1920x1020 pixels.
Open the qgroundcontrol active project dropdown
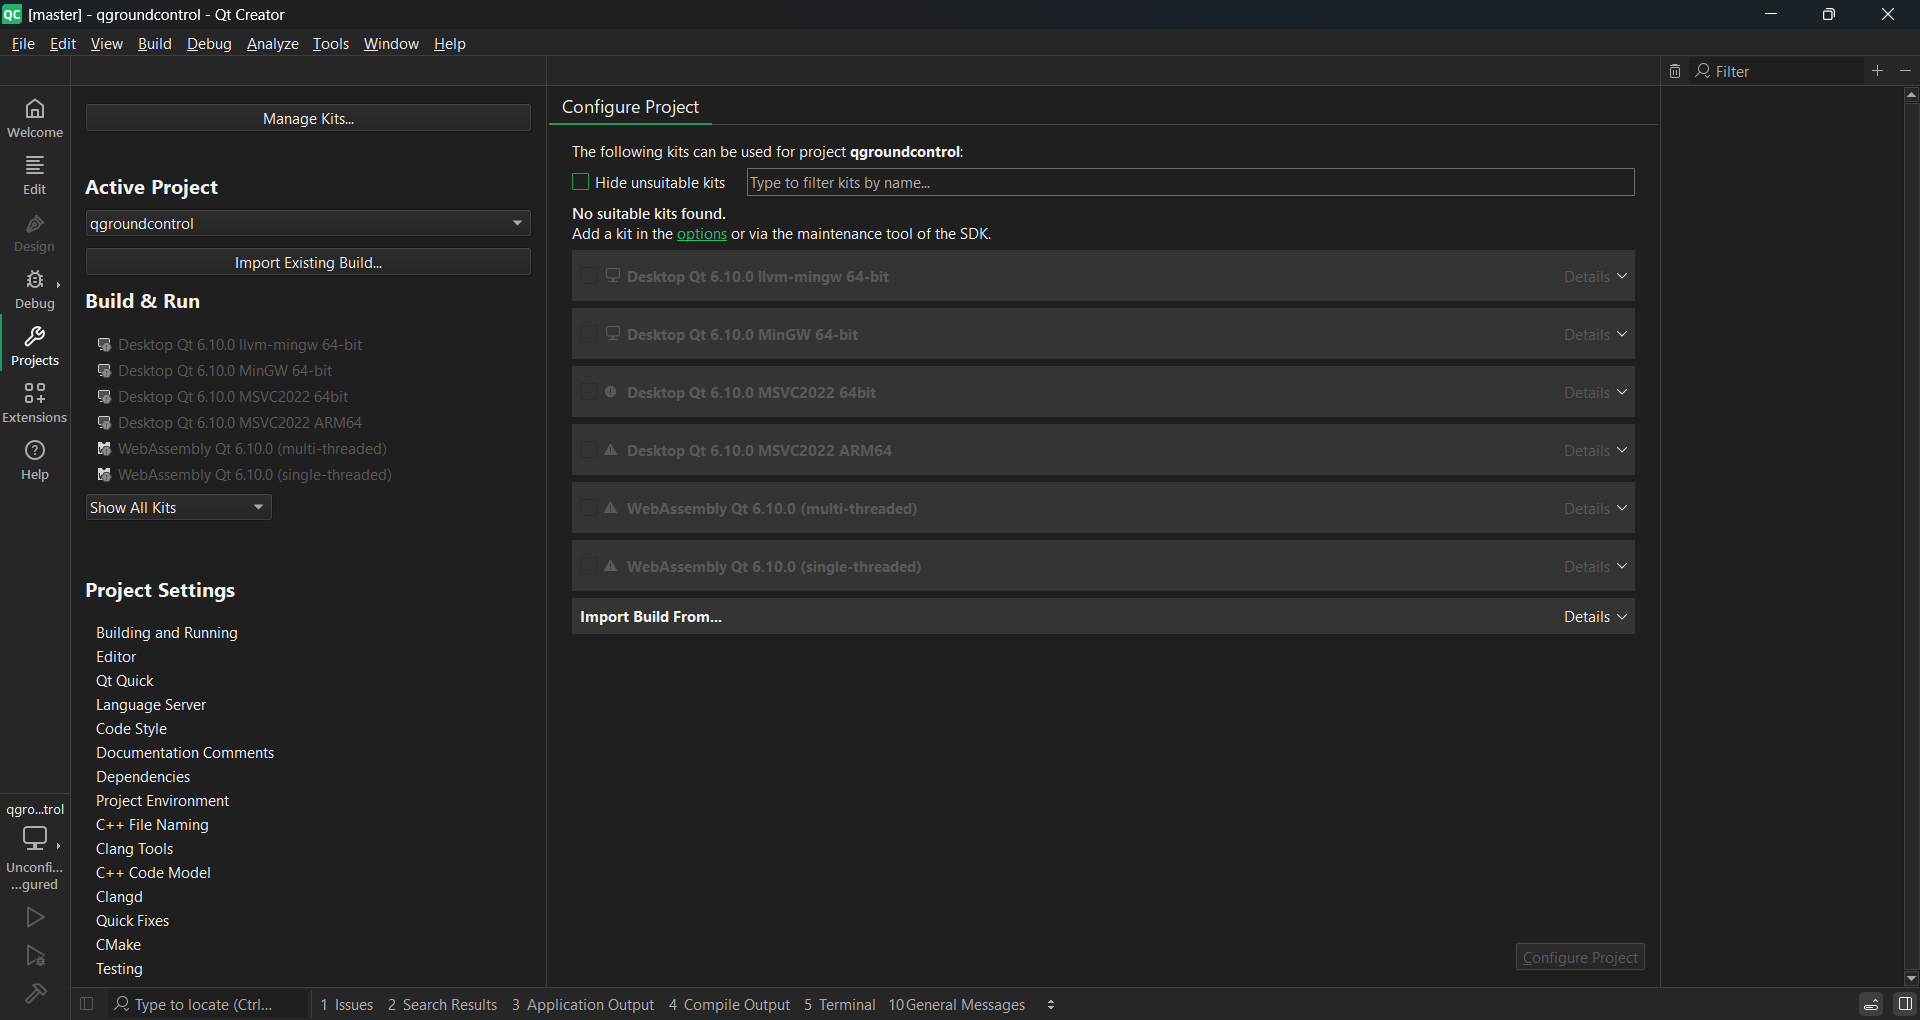click(308, 223)
